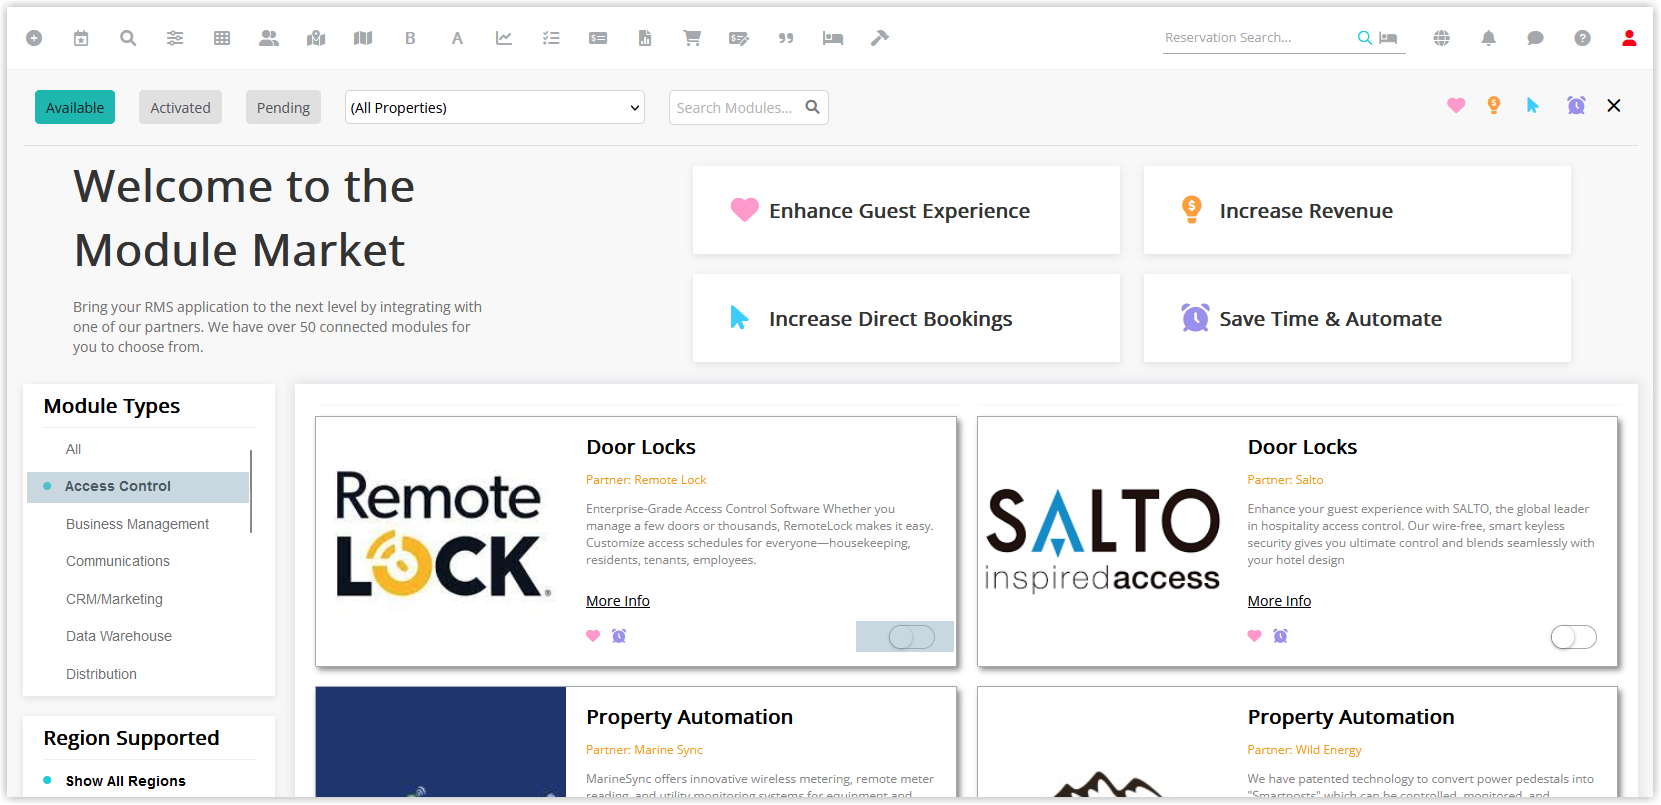
Task: Click the Salto inspired access logo thumbnail
Action: 1102,540
